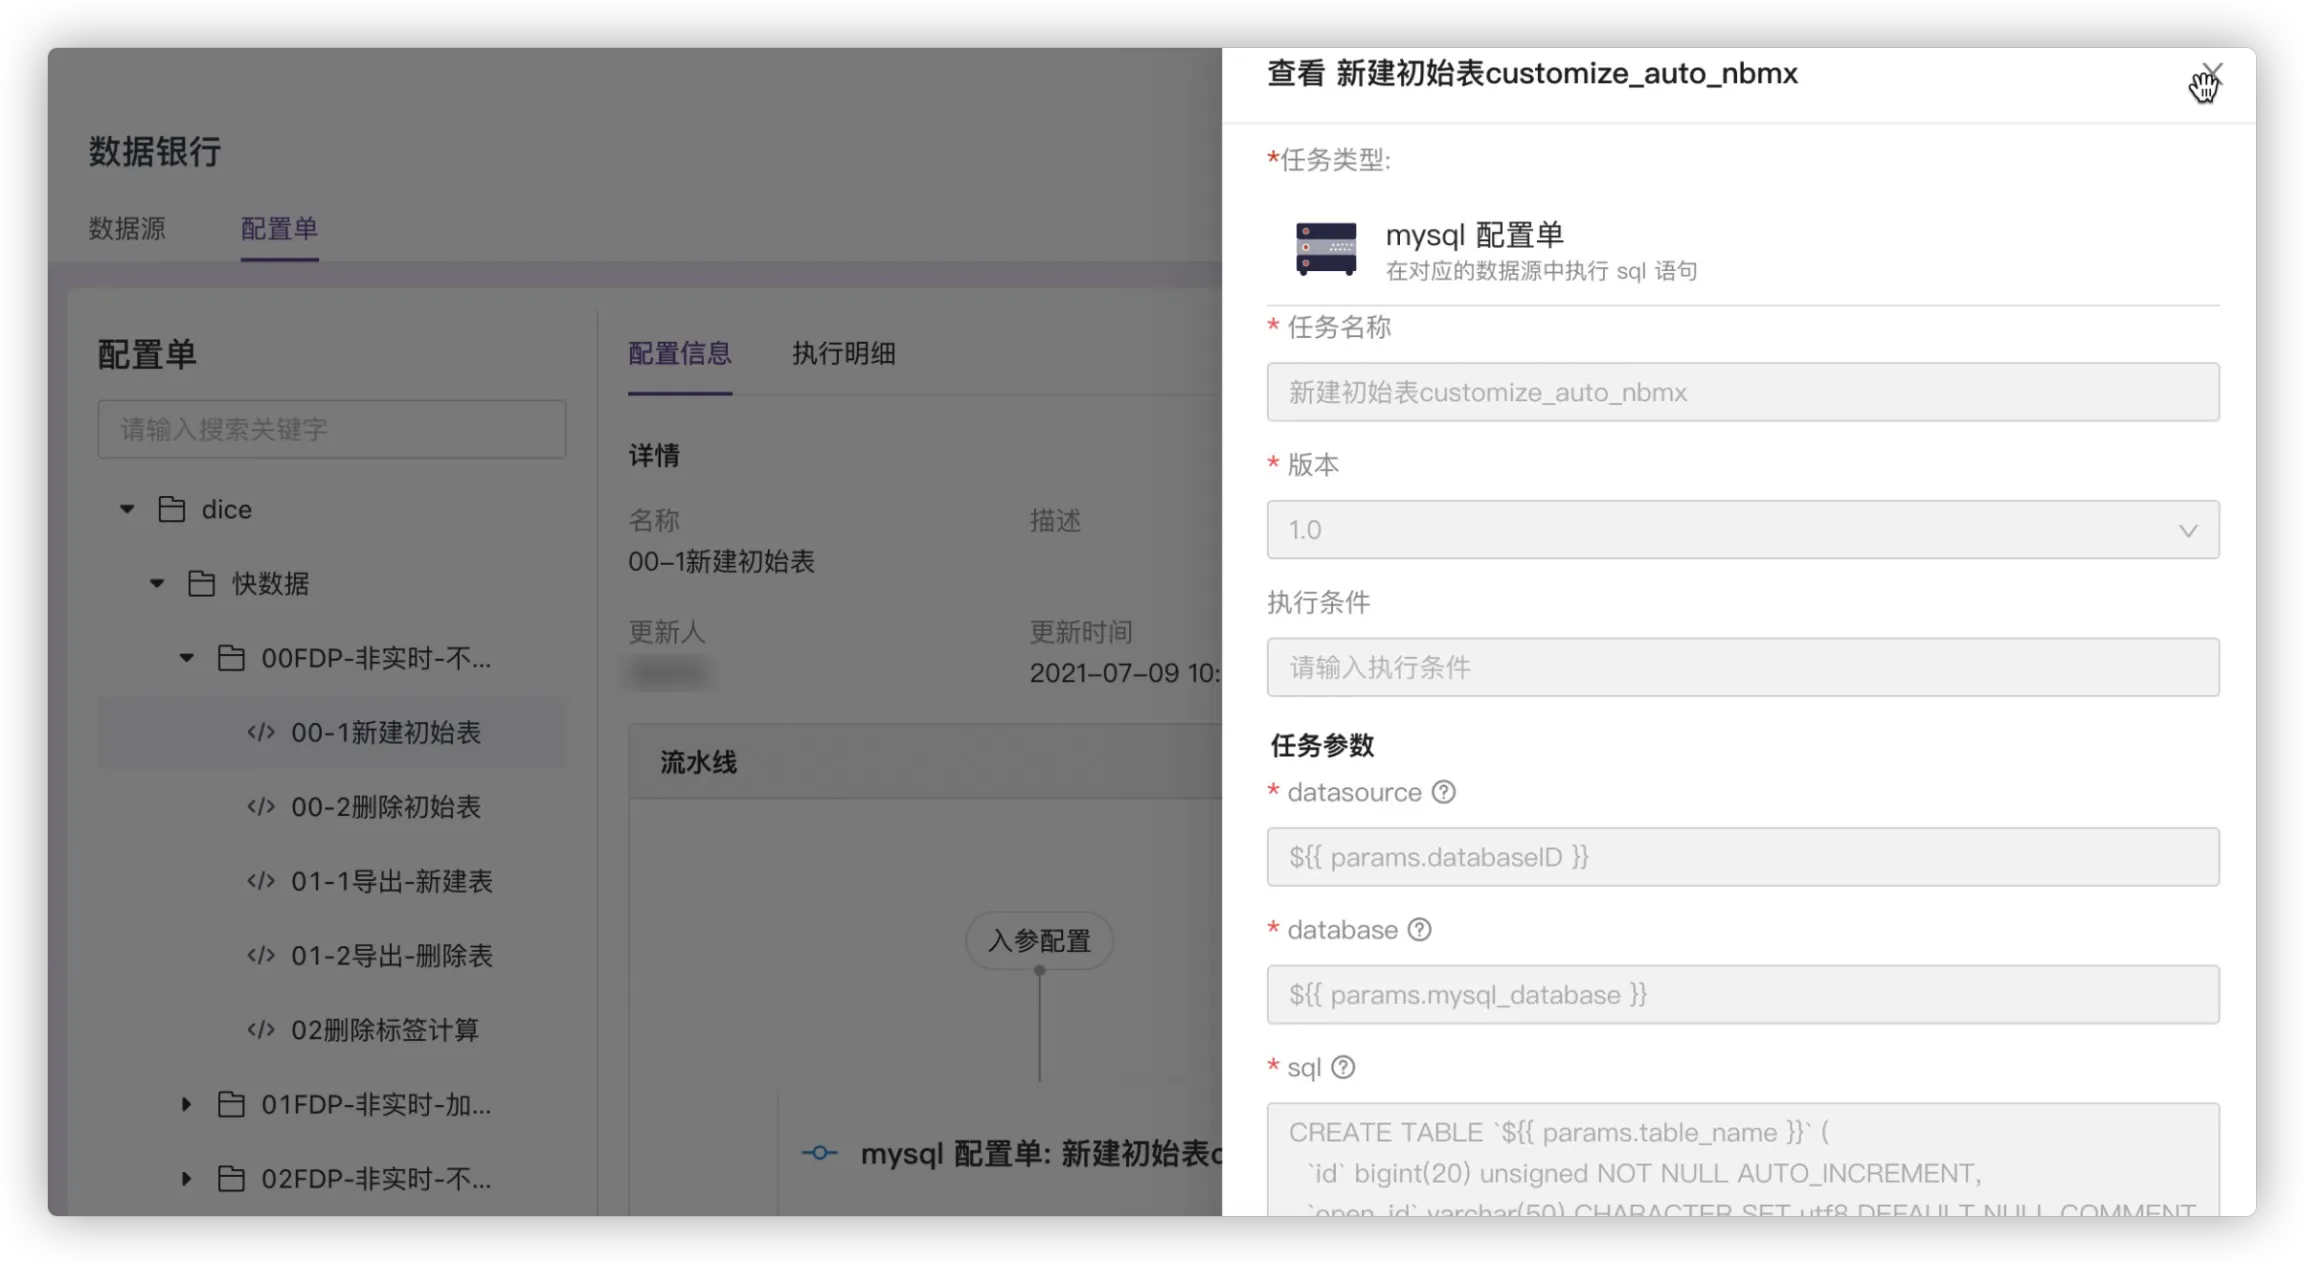
Task: Open the 版本 1.0 dropdown
Action: pos(1742,530)
